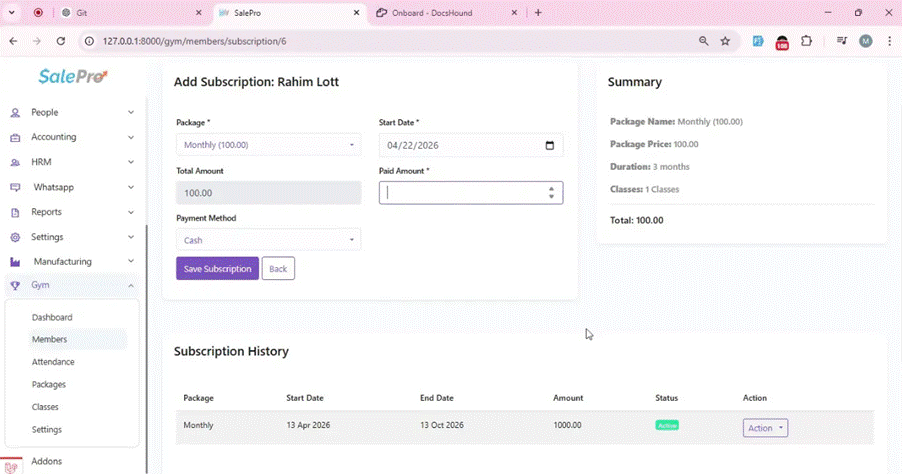Open Packages under the Gym menu

(49, 385)
